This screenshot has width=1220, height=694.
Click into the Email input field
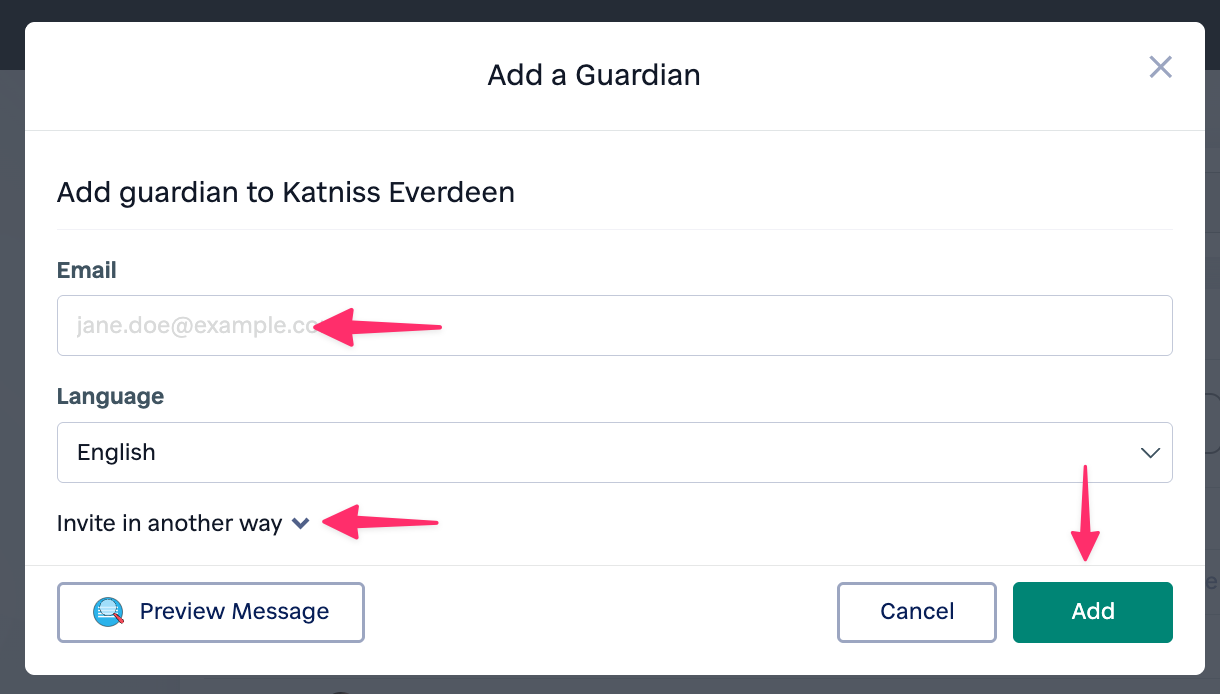[x=700, y=325]
